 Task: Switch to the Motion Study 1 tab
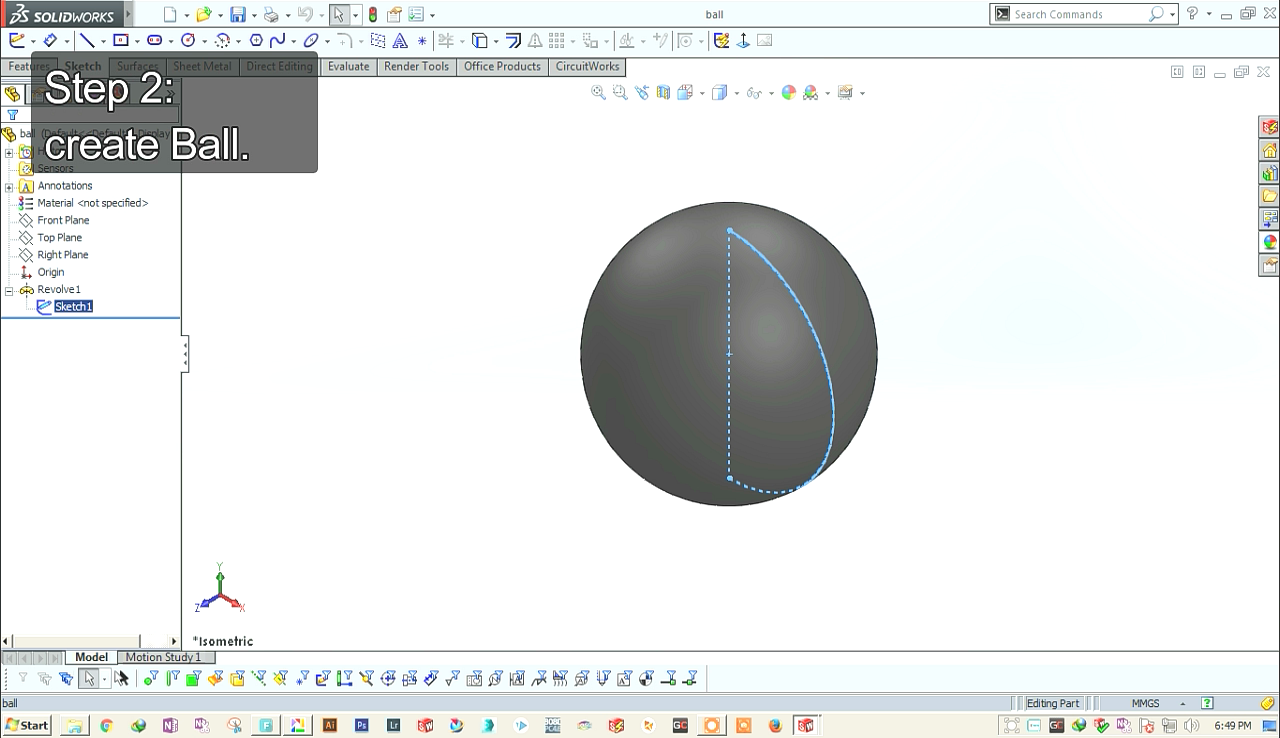point(163,657)
